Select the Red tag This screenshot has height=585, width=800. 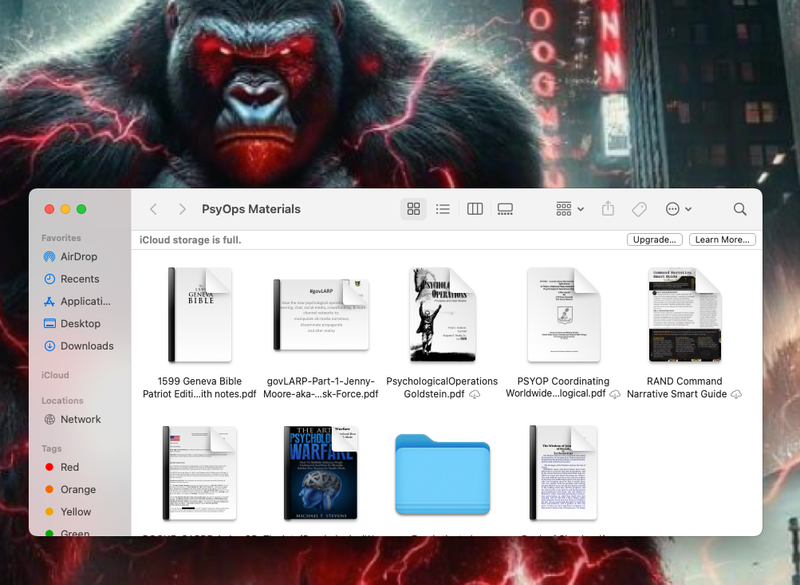coord(70,467)
